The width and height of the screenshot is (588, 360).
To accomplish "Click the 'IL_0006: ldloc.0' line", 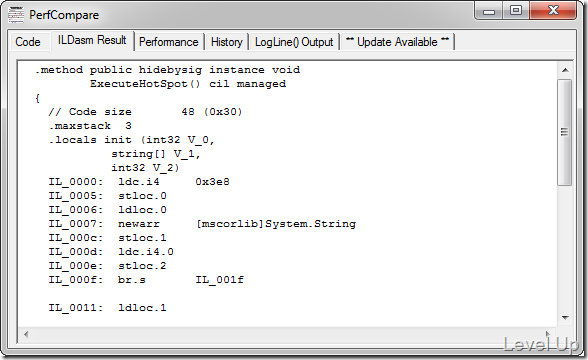I will pyautogui.click(x=108, y=210).
